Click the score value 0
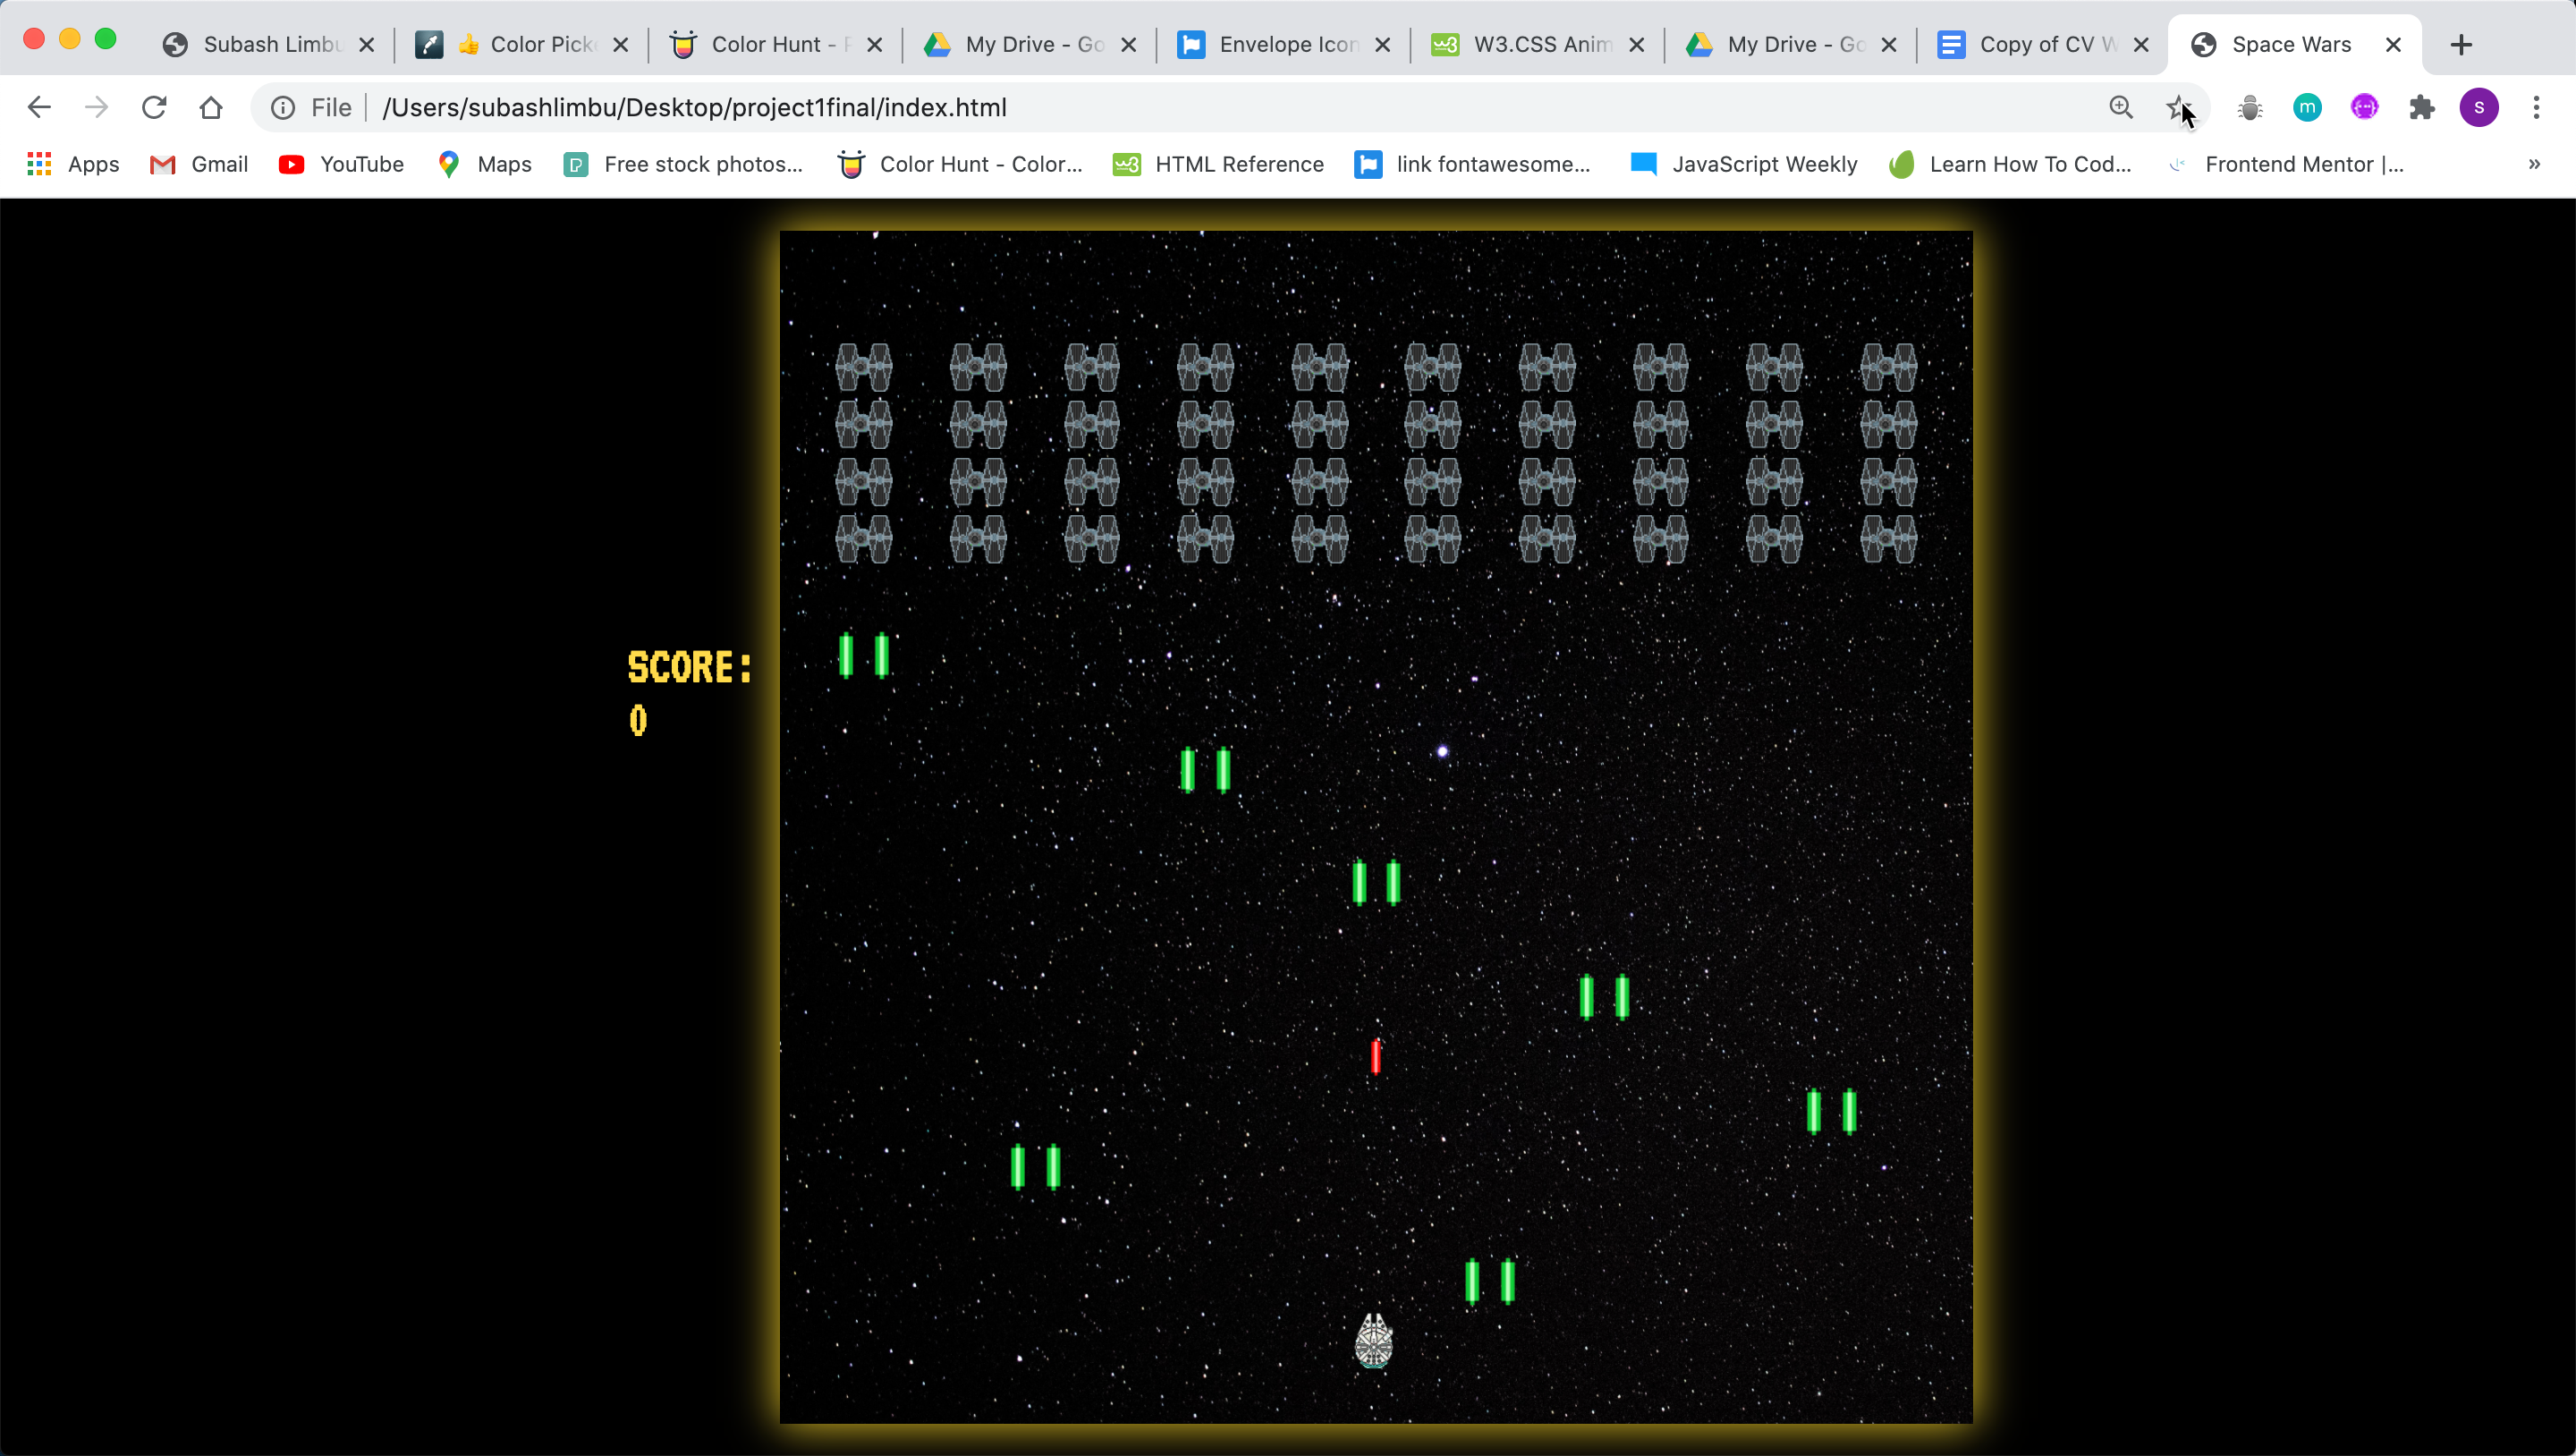This screenshot has height=1456, width=2576. (638, 720)
